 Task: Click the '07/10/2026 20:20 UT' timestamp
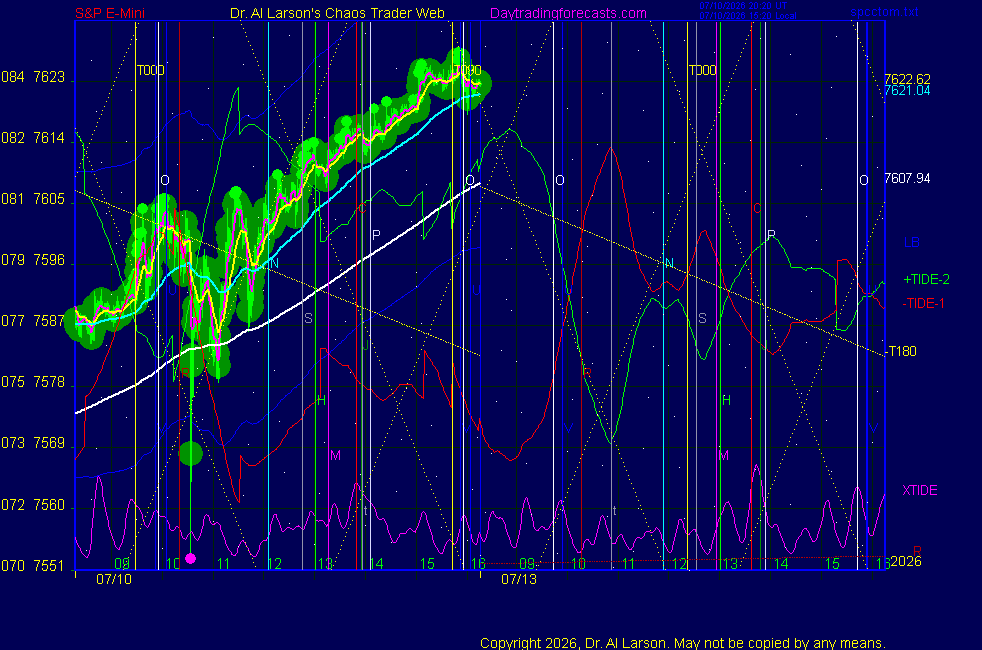click(743, 6)
